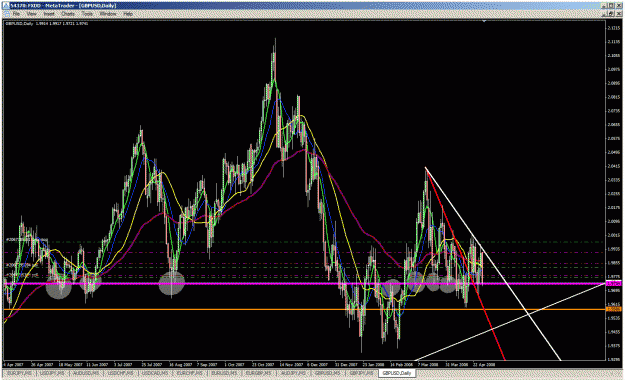Click the chart document icon beside File menu
Image resolution: width=625 pixels, height=380 pixels.
tap(6, 14)
